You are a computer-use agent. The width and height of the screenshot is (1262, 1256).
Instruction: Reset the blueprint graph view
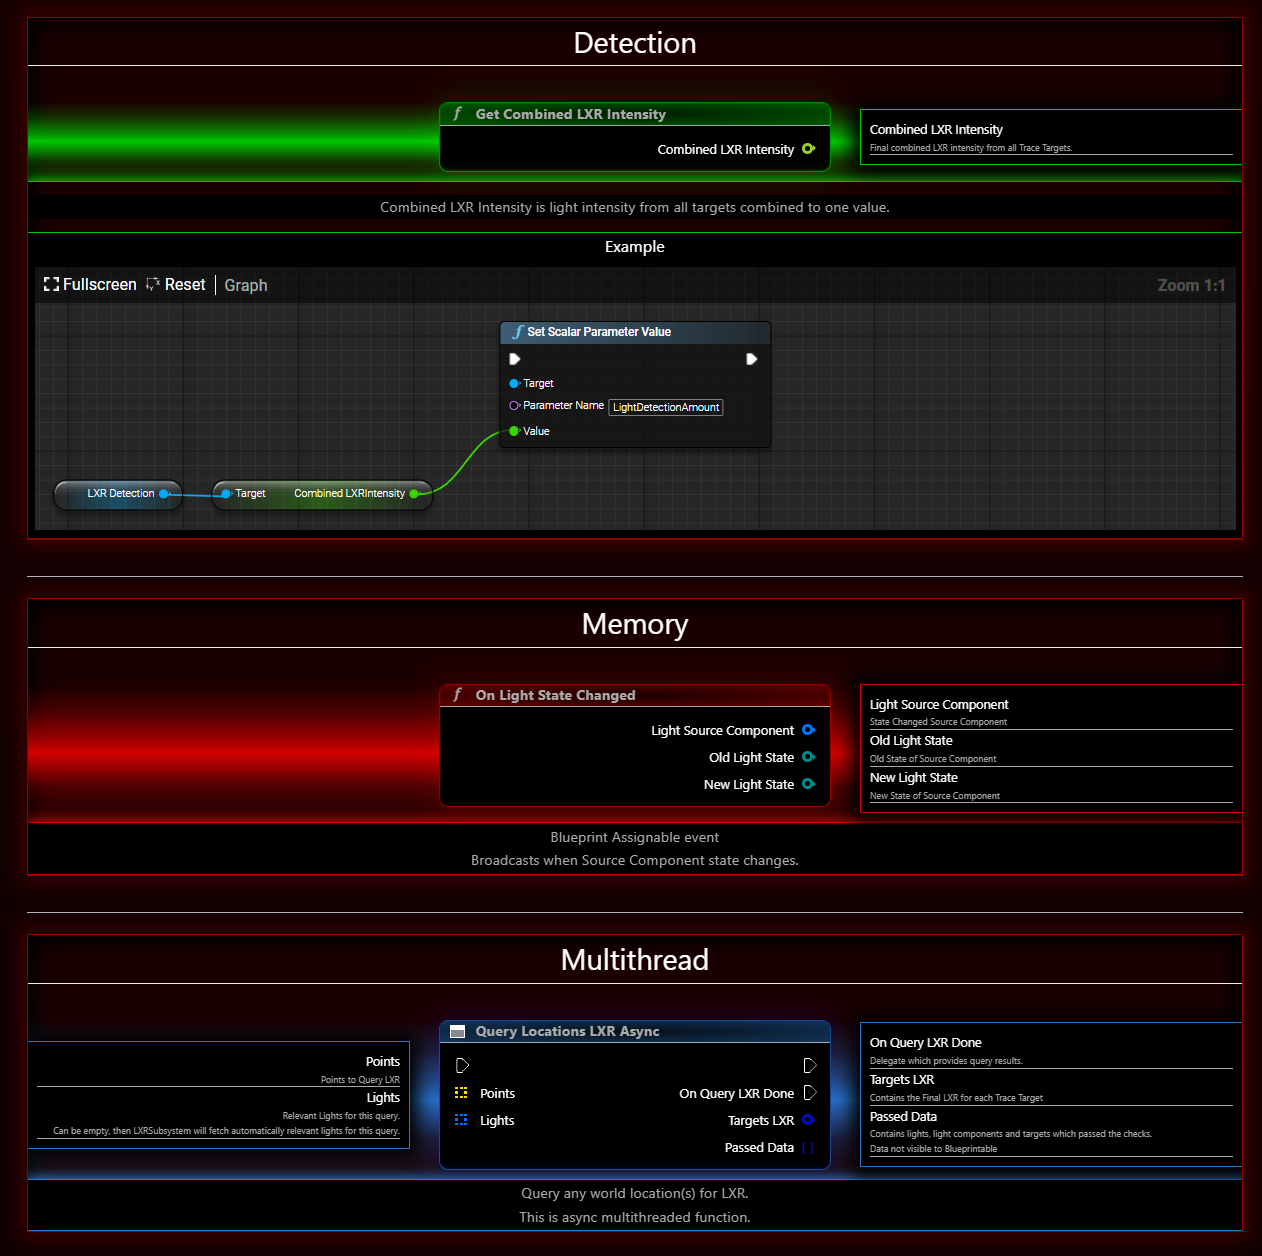176,285
